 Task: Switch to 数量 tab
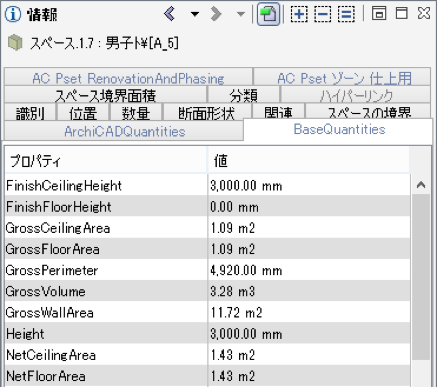click(136, 112)
